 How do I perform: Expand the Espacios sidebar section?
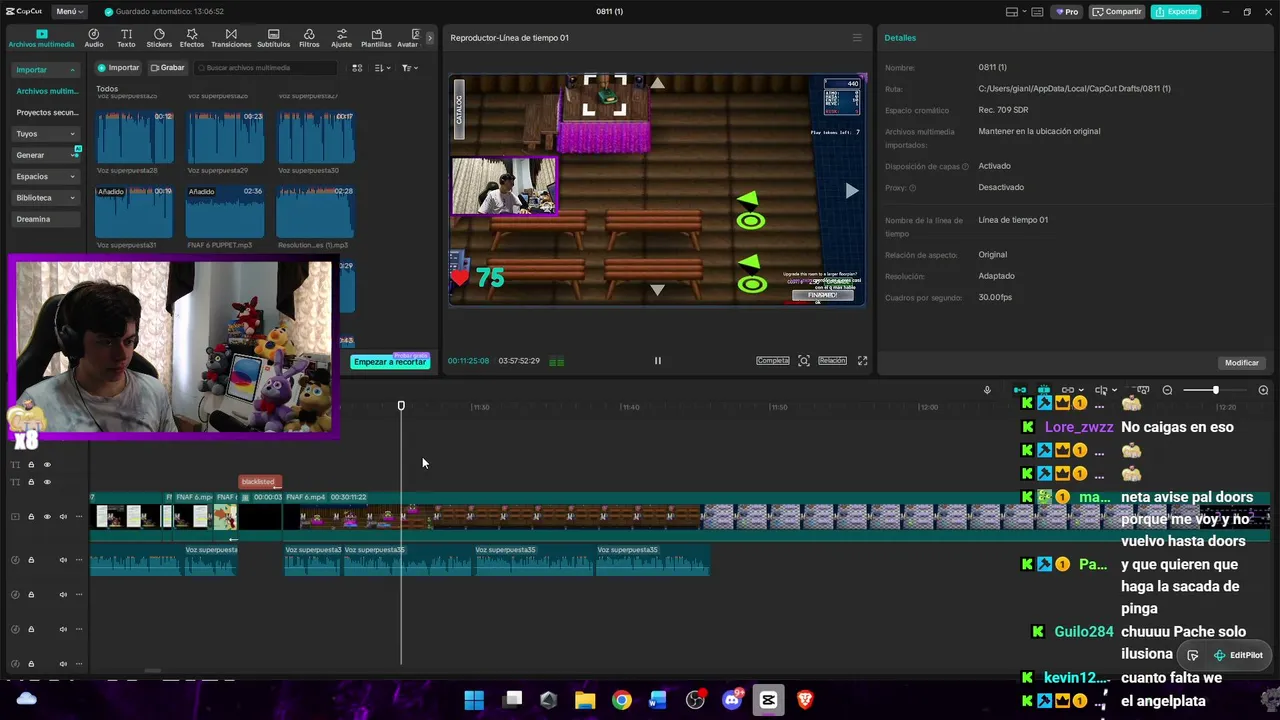[46, 176]
